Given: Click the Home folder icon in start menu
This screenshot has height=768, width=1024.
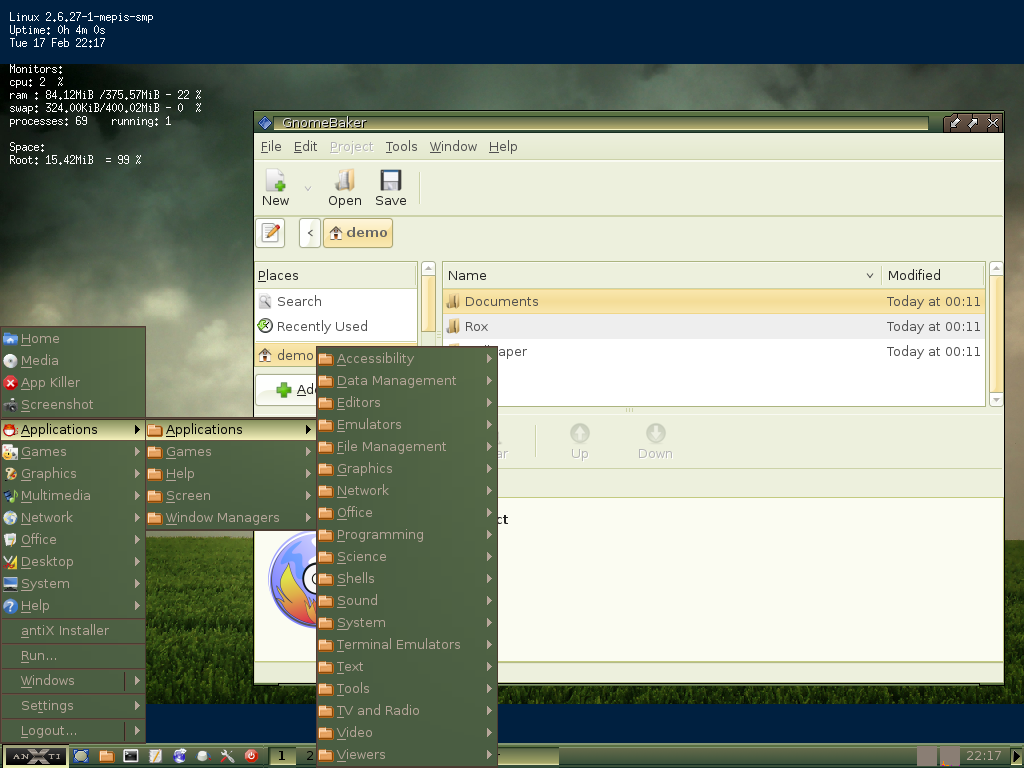Looking at the screenshot, I should coord(10,339).
